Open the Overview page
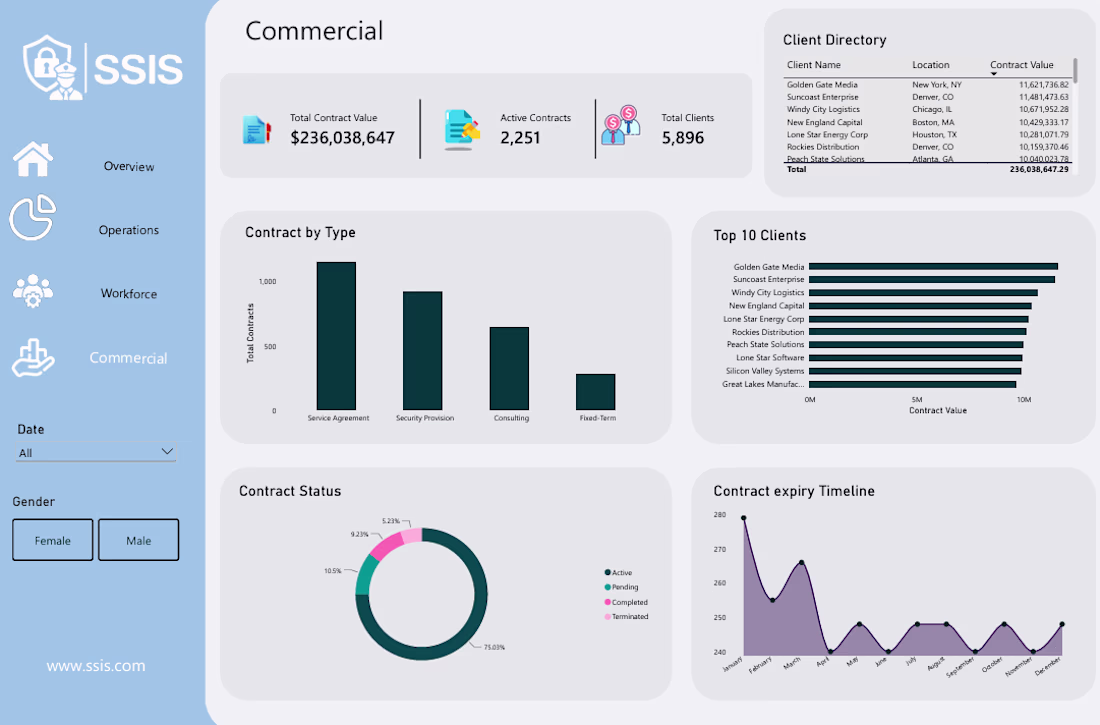1100x725 pixels. pyautogui.click(x=129, y=166)
